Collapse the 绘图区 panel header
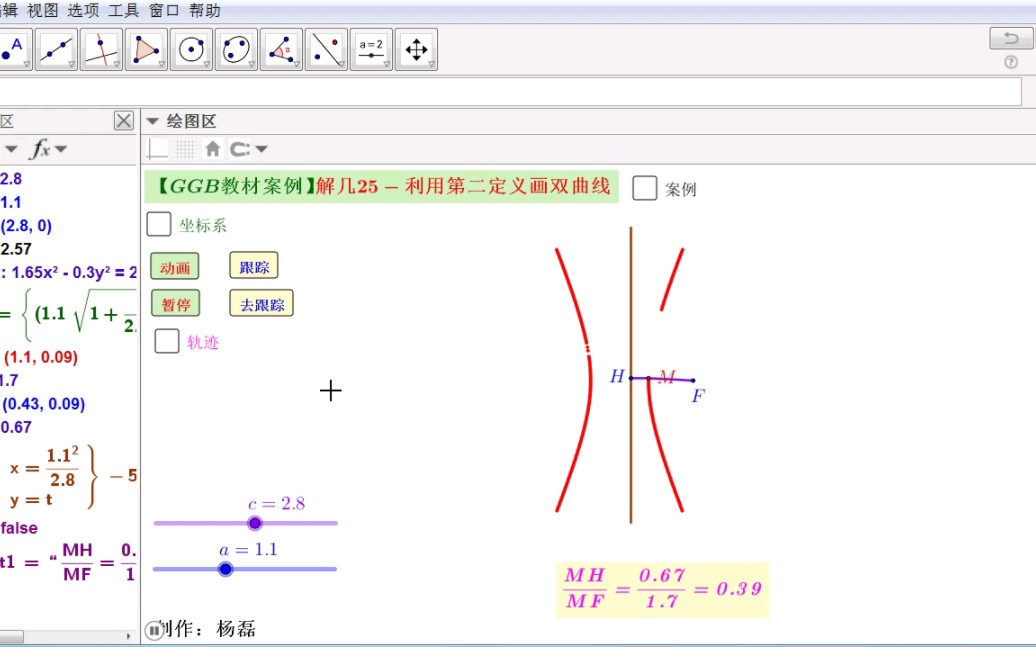 click(x=152, y=121)
